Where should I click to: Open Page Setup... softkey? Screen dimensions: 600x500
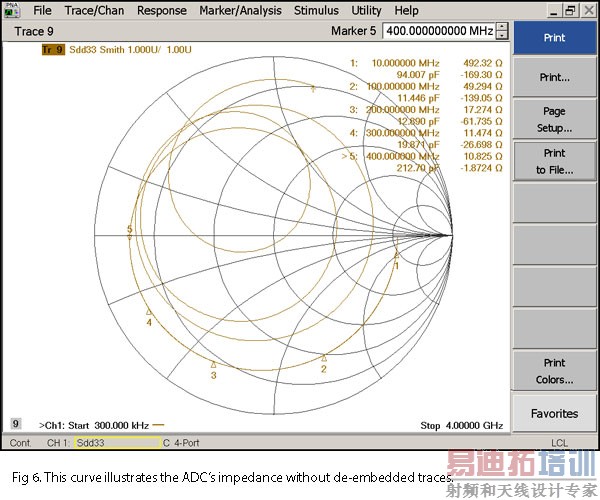pos(554,119)
